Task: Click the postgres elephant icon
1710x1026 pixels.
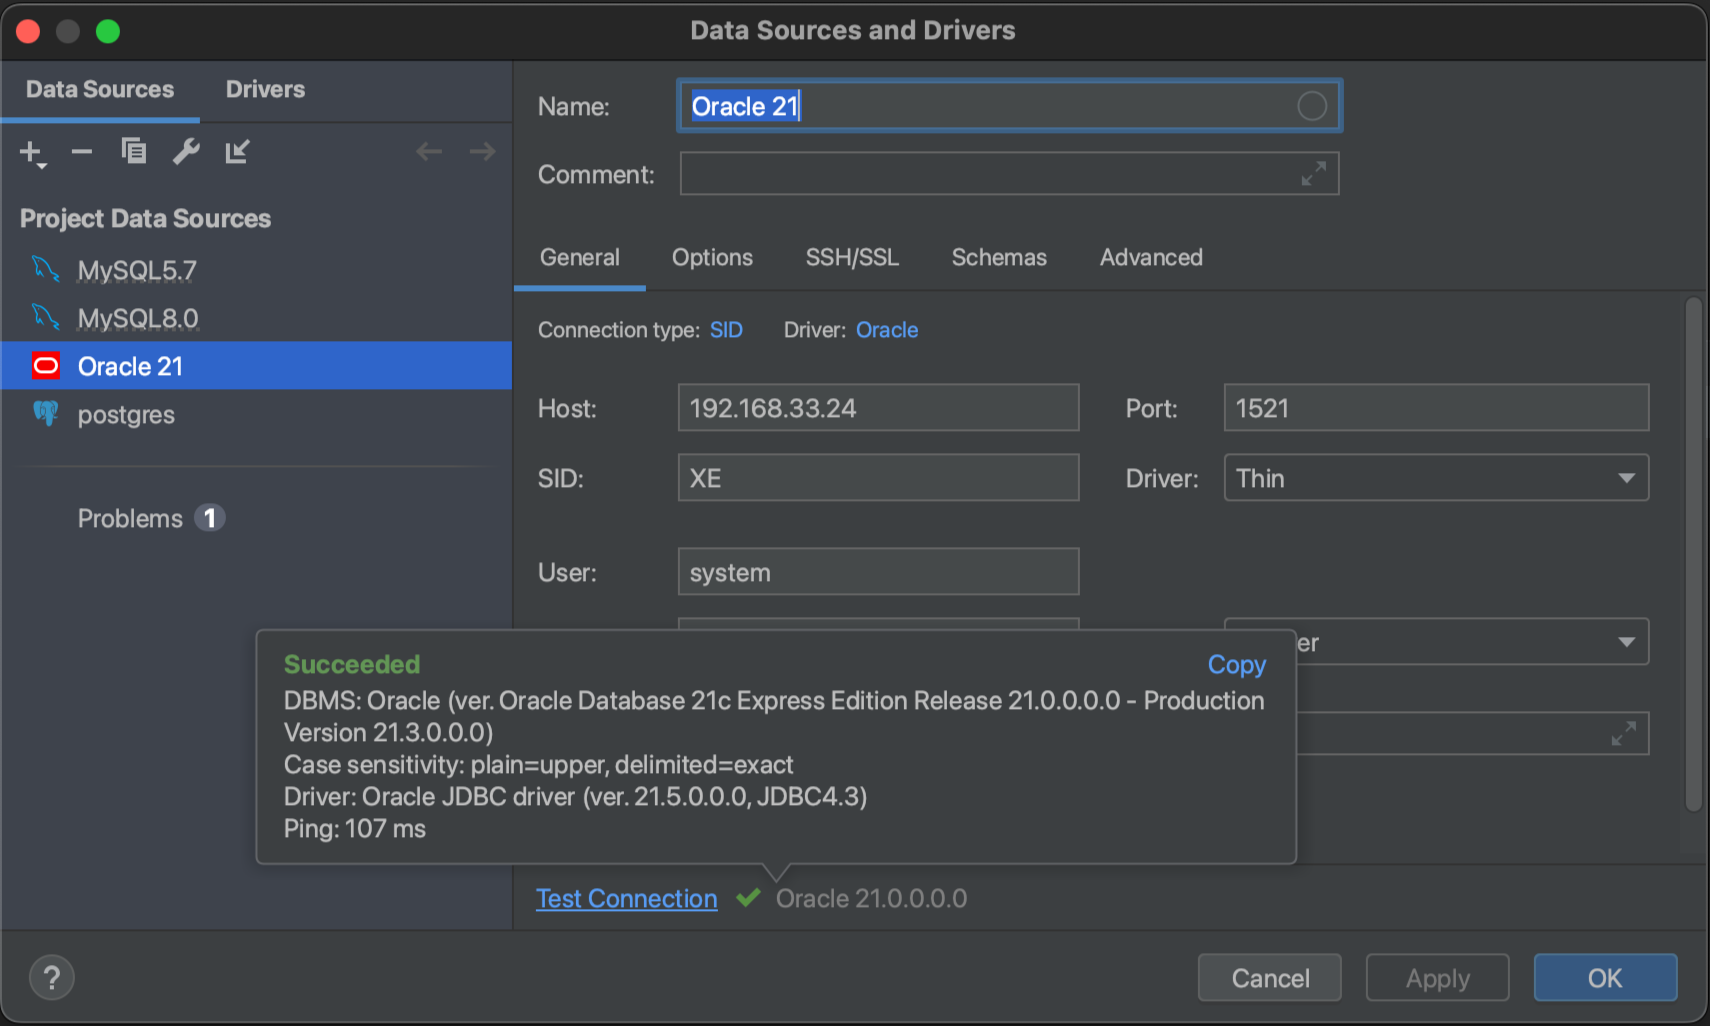Action: 46,413
